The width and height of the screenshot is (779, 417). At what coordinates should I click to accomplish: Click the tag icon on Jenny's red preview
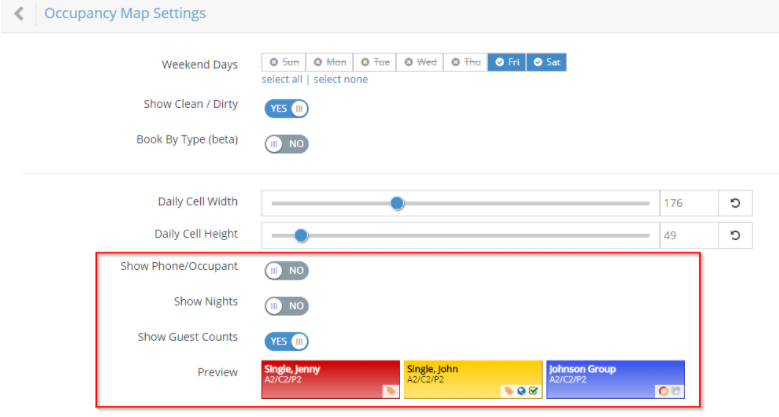pos(390,391)
